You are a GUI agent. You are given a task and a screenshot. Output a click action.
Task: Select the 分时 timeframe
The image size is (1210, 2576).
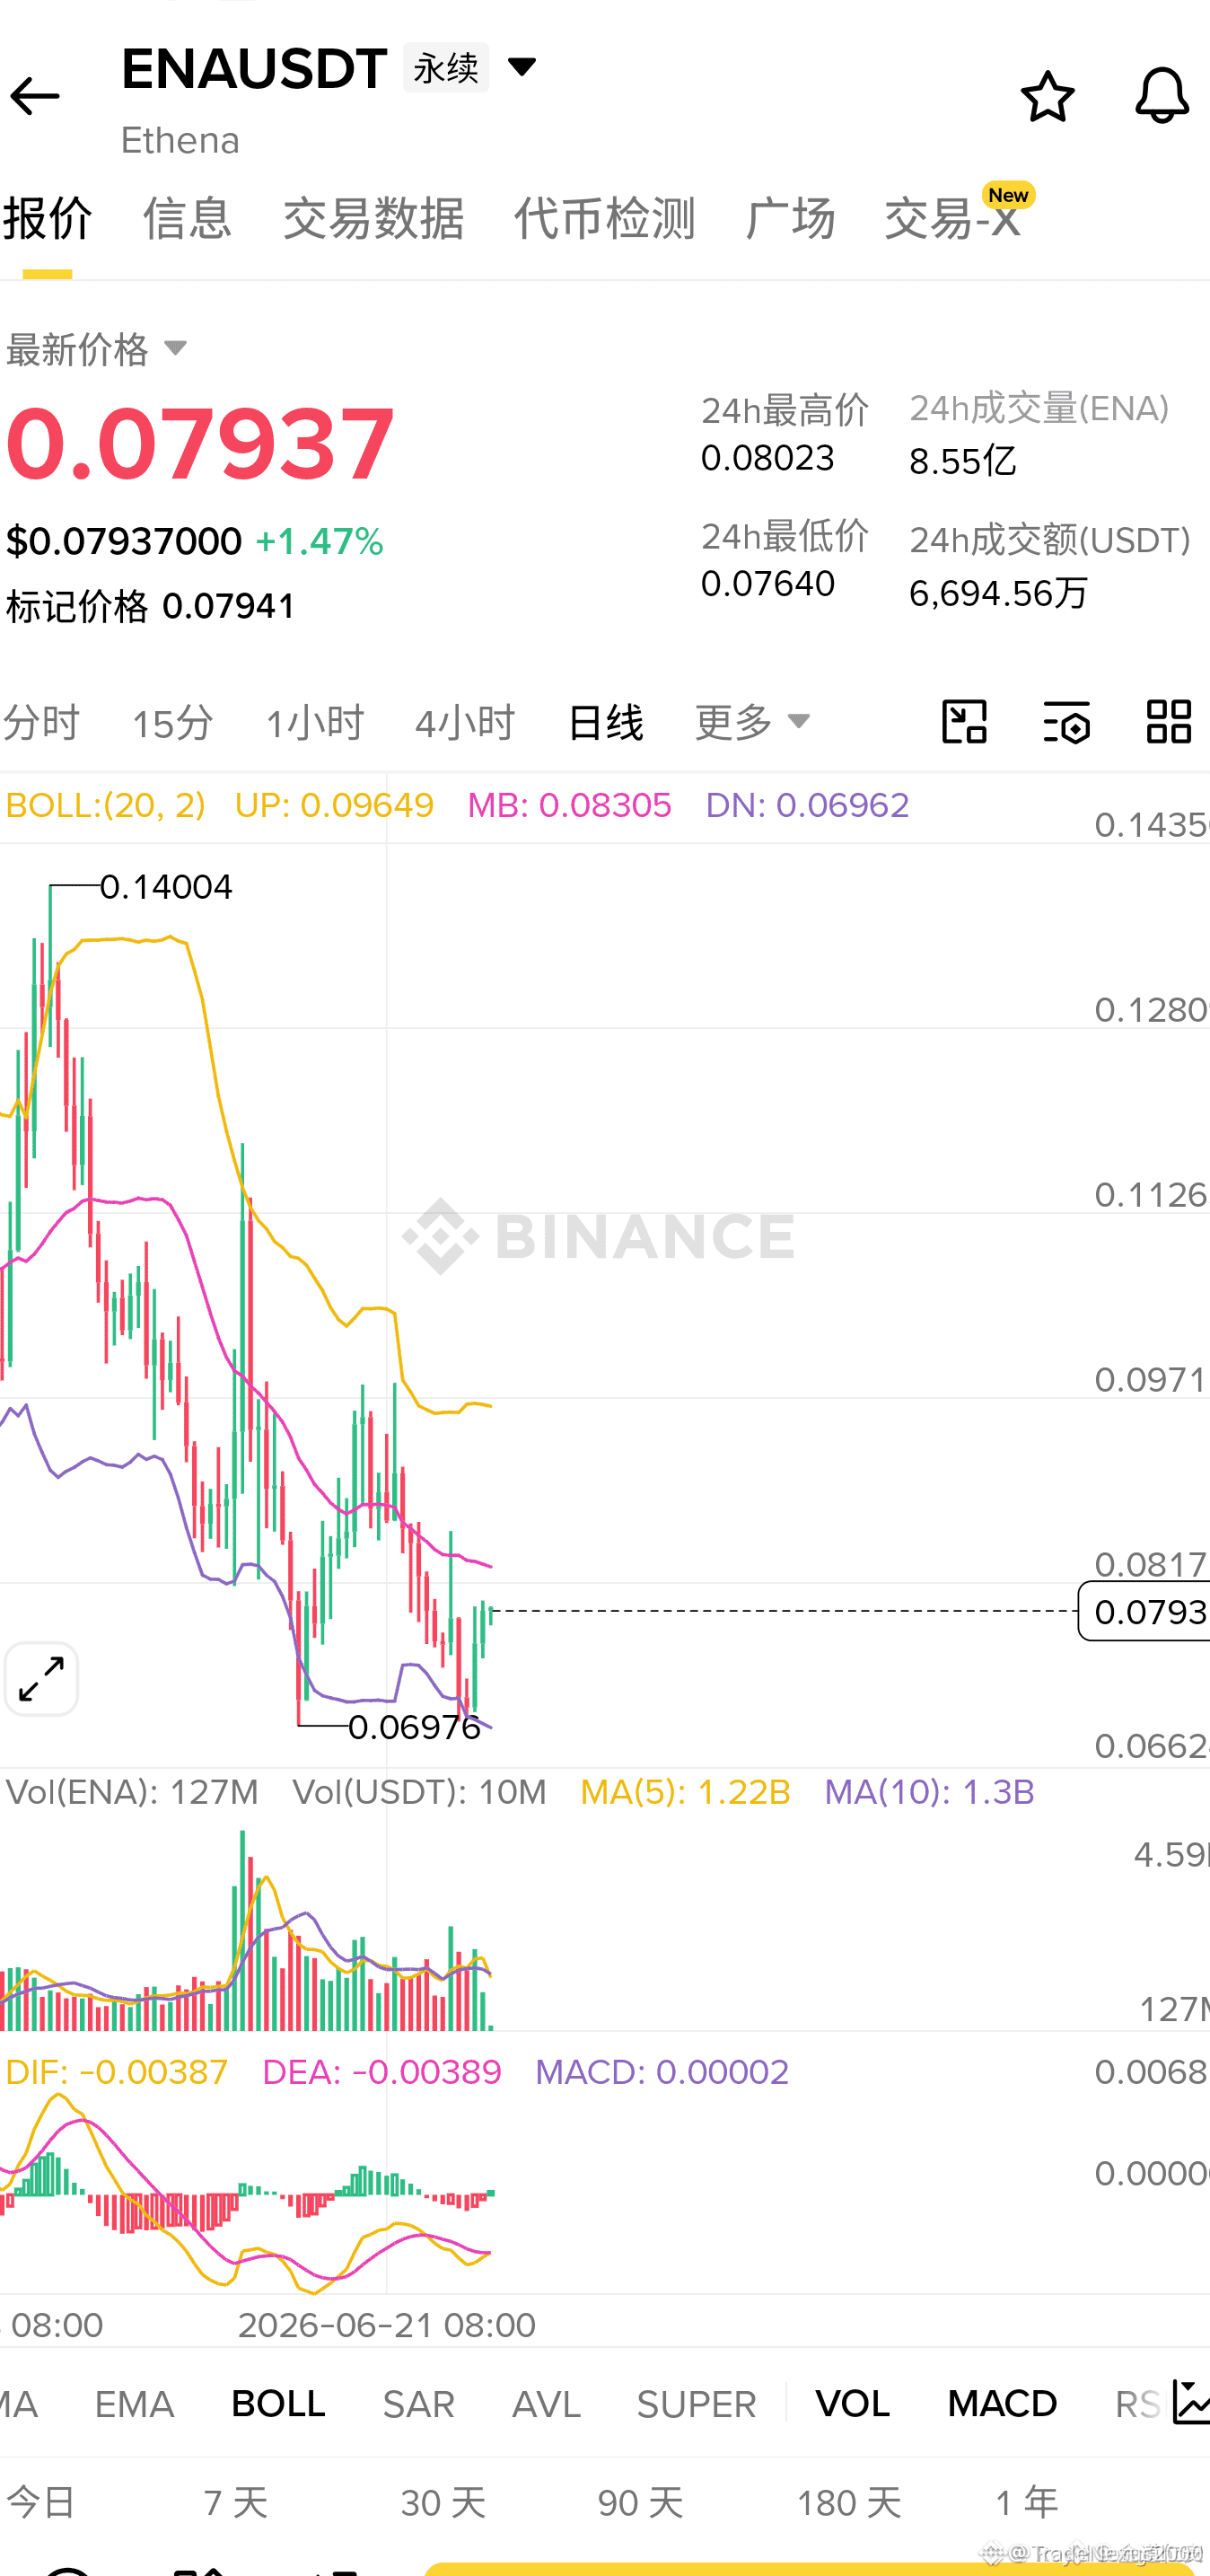40,721
